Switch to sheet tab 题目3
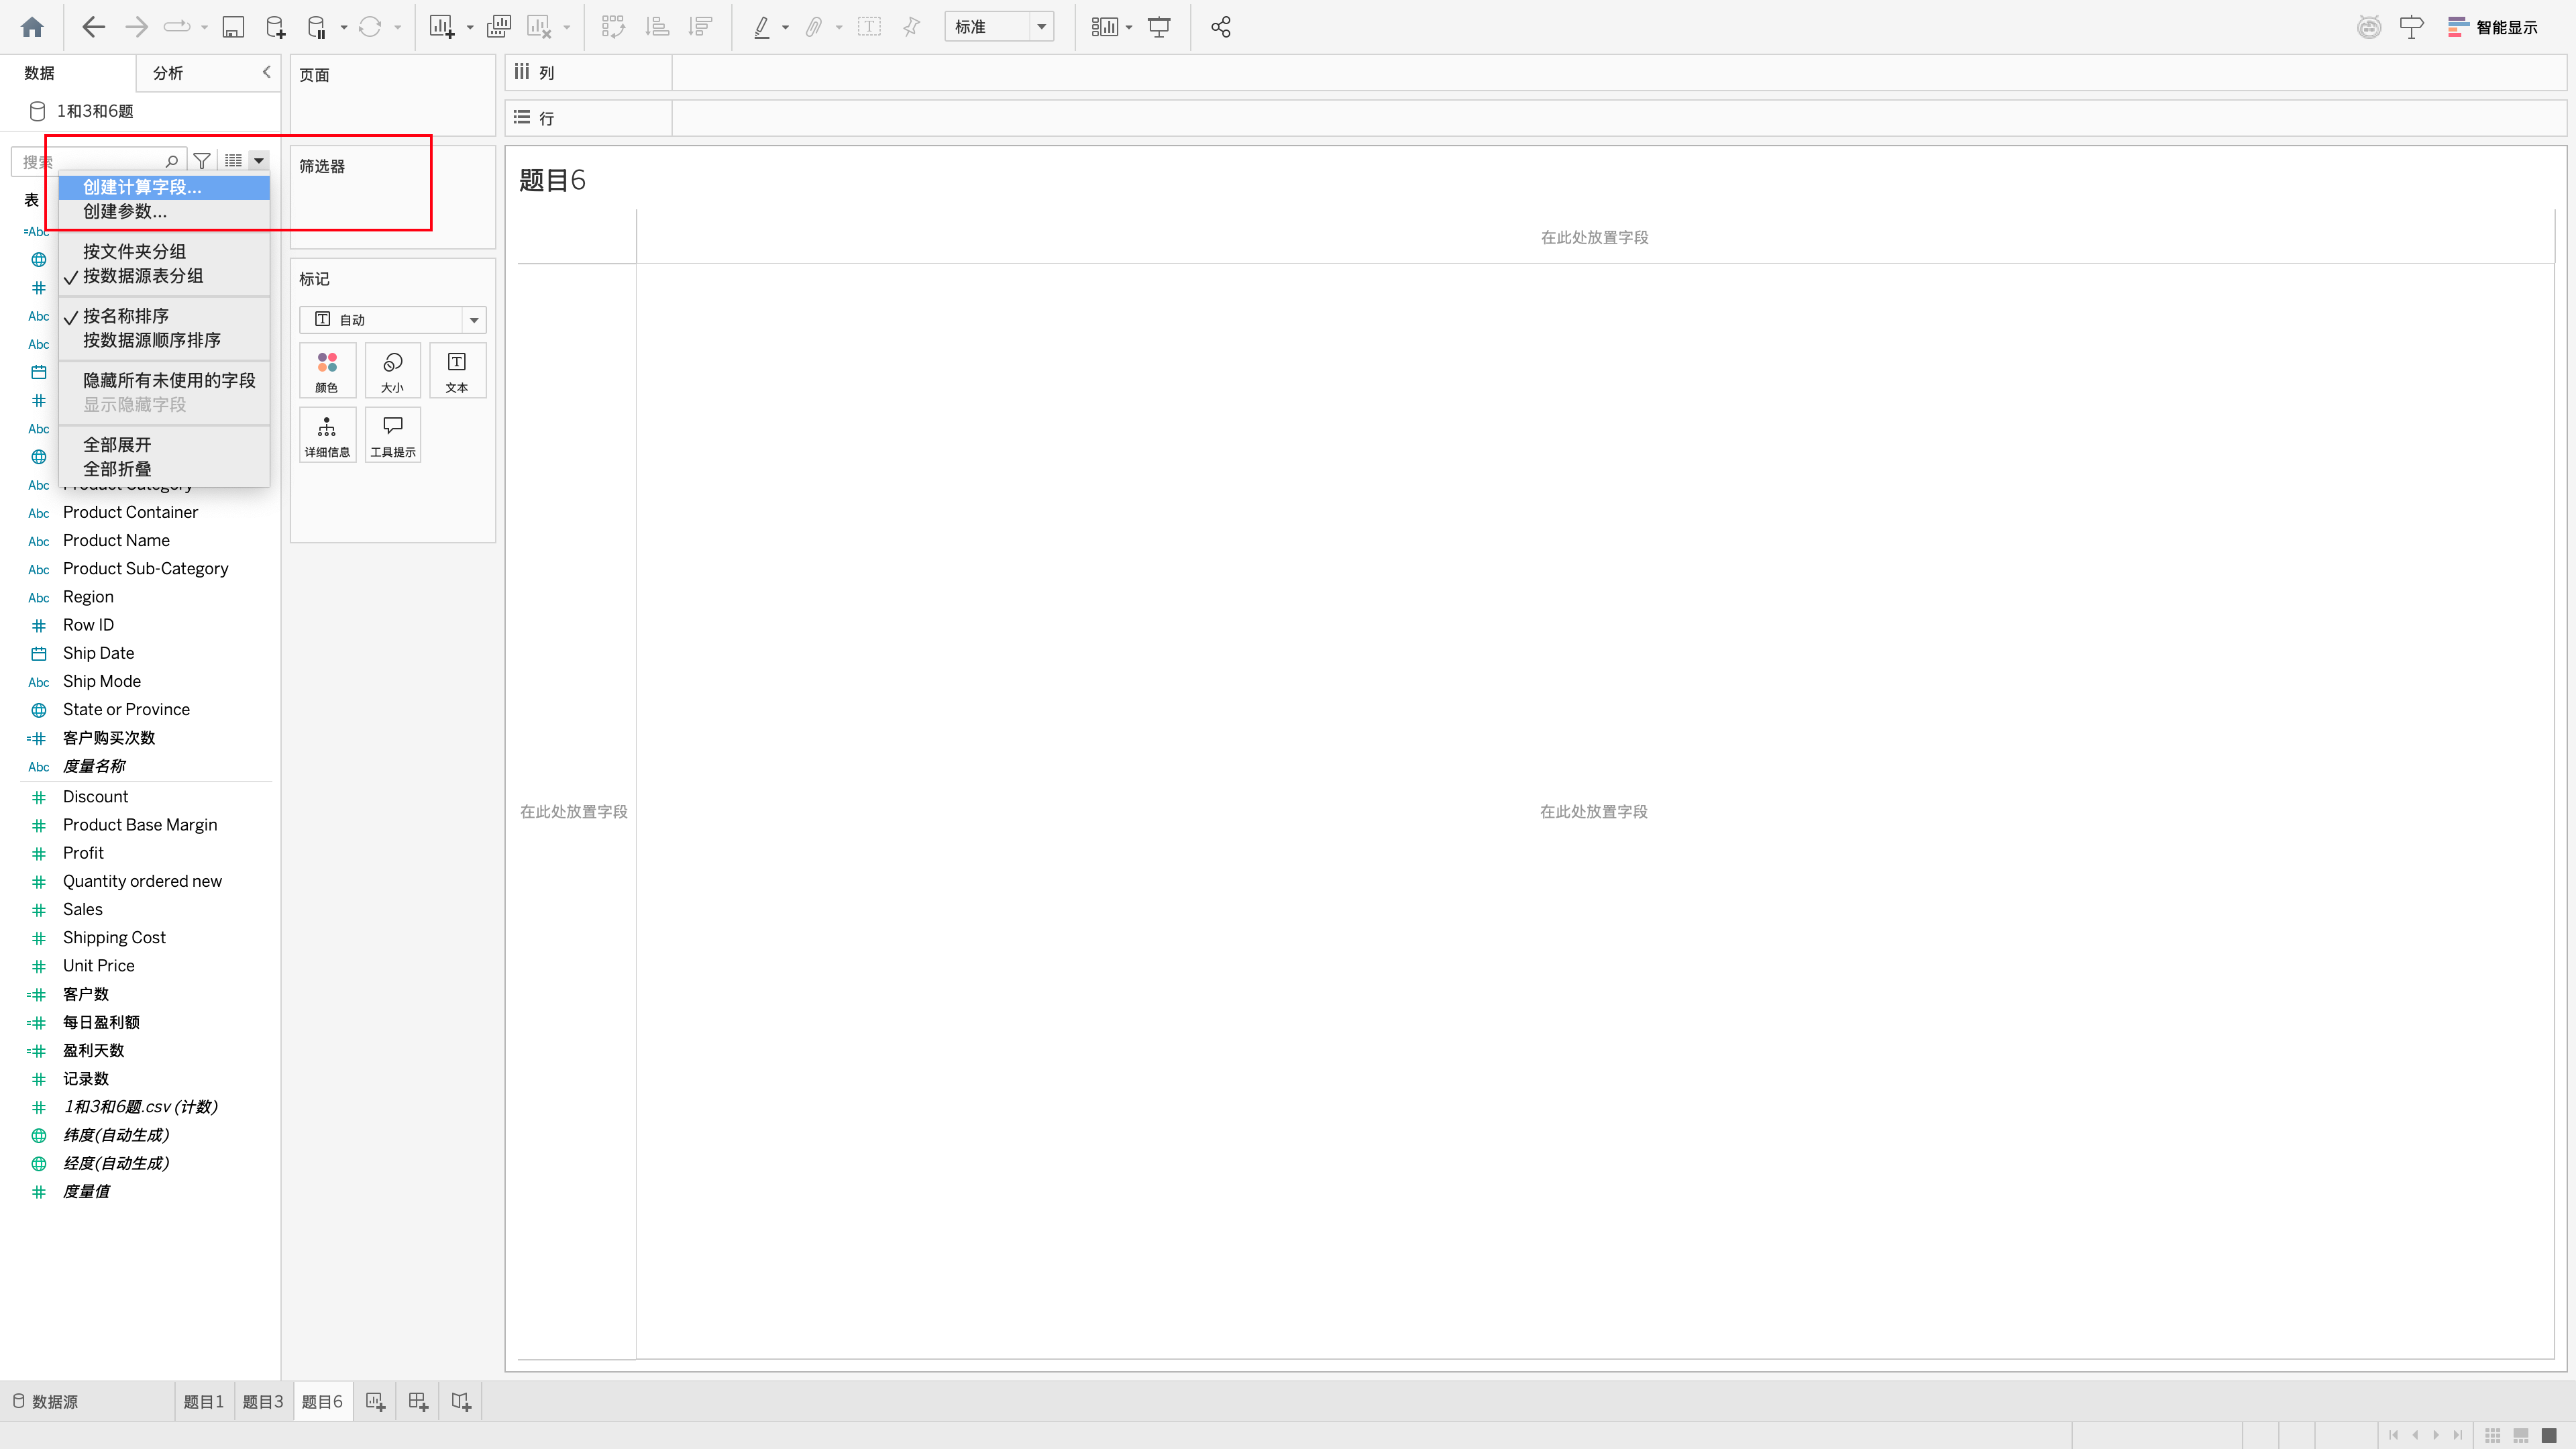 pyautogui.click(x=263, y=1402)
